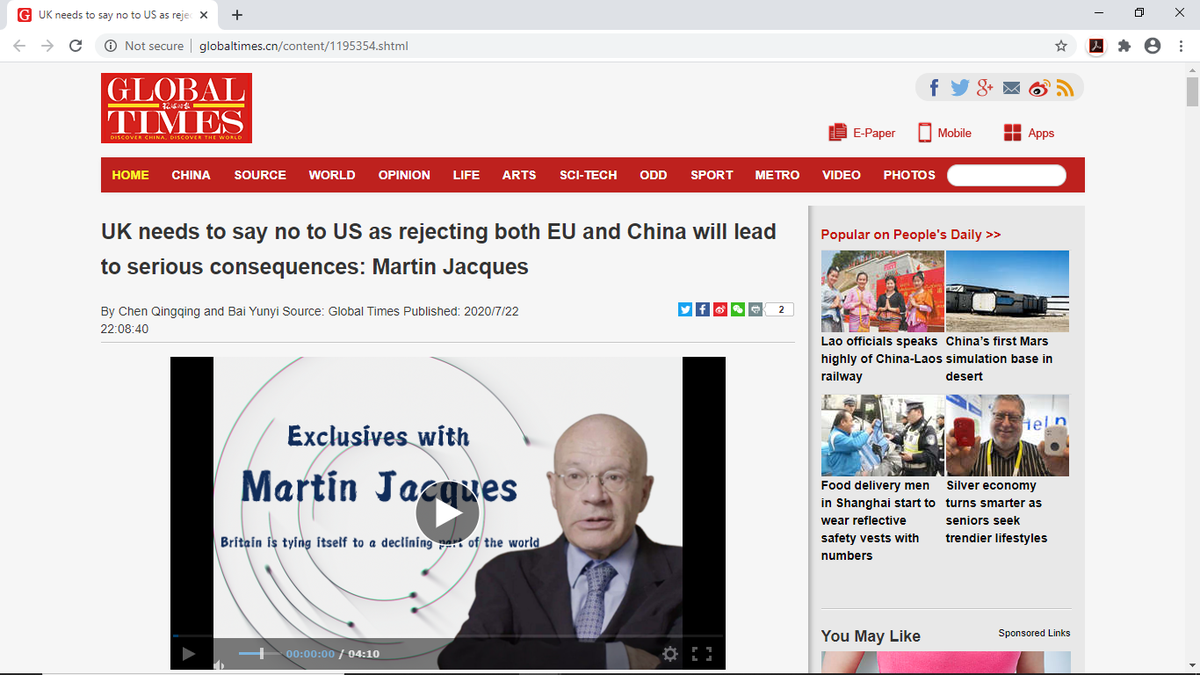Click the email envelope icon in header
1200x675 pixels.
tap(1012, 89)
